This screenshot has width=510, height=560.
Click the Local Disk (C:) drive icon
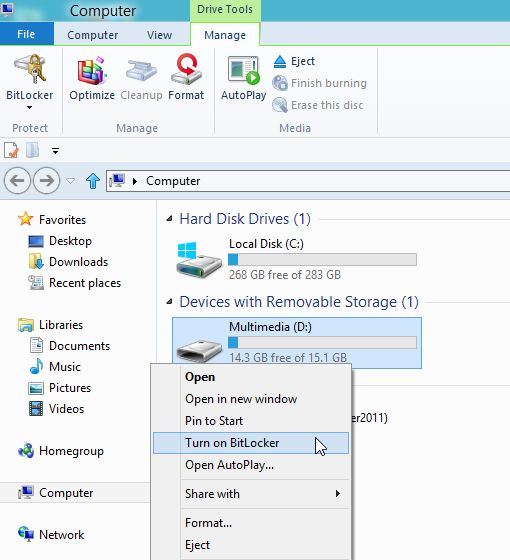pos(199,260)
